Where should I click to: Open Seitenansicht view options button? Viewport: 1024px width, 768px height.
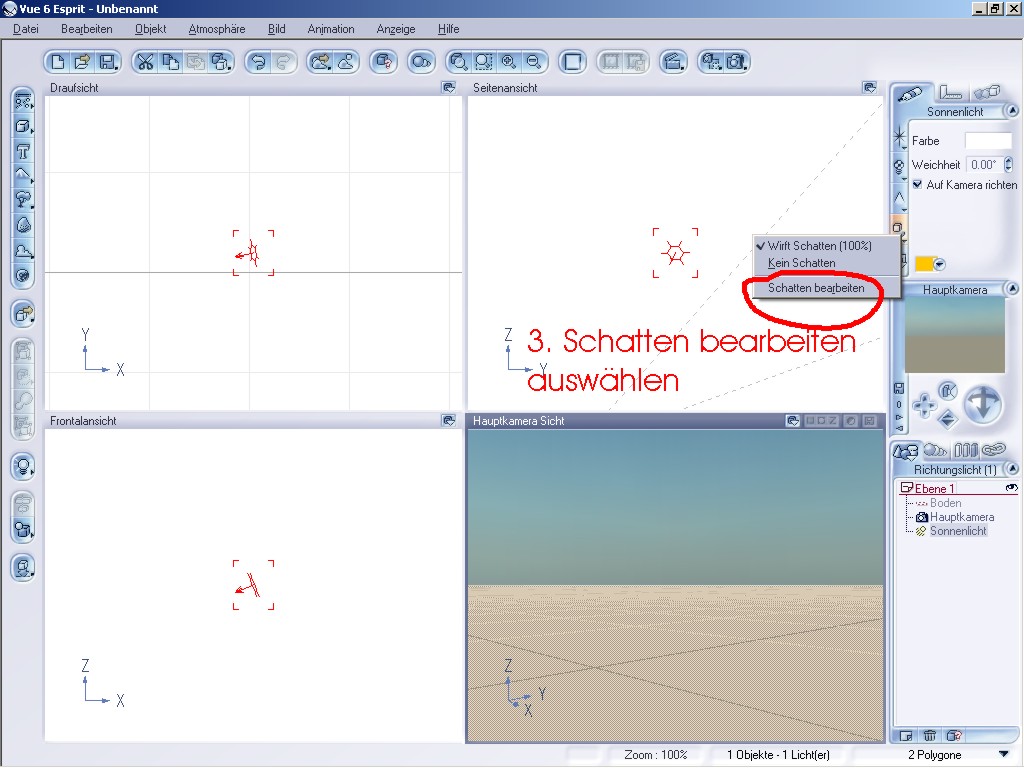869,88
